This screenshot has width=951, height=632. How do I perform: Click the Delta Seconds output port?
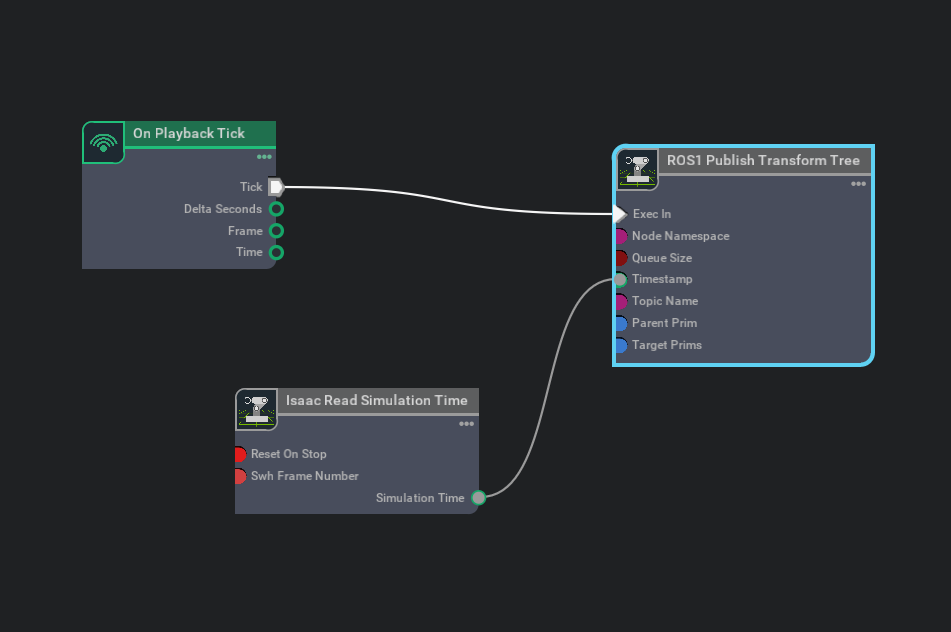pyautogui.click(x=277, y=209)
